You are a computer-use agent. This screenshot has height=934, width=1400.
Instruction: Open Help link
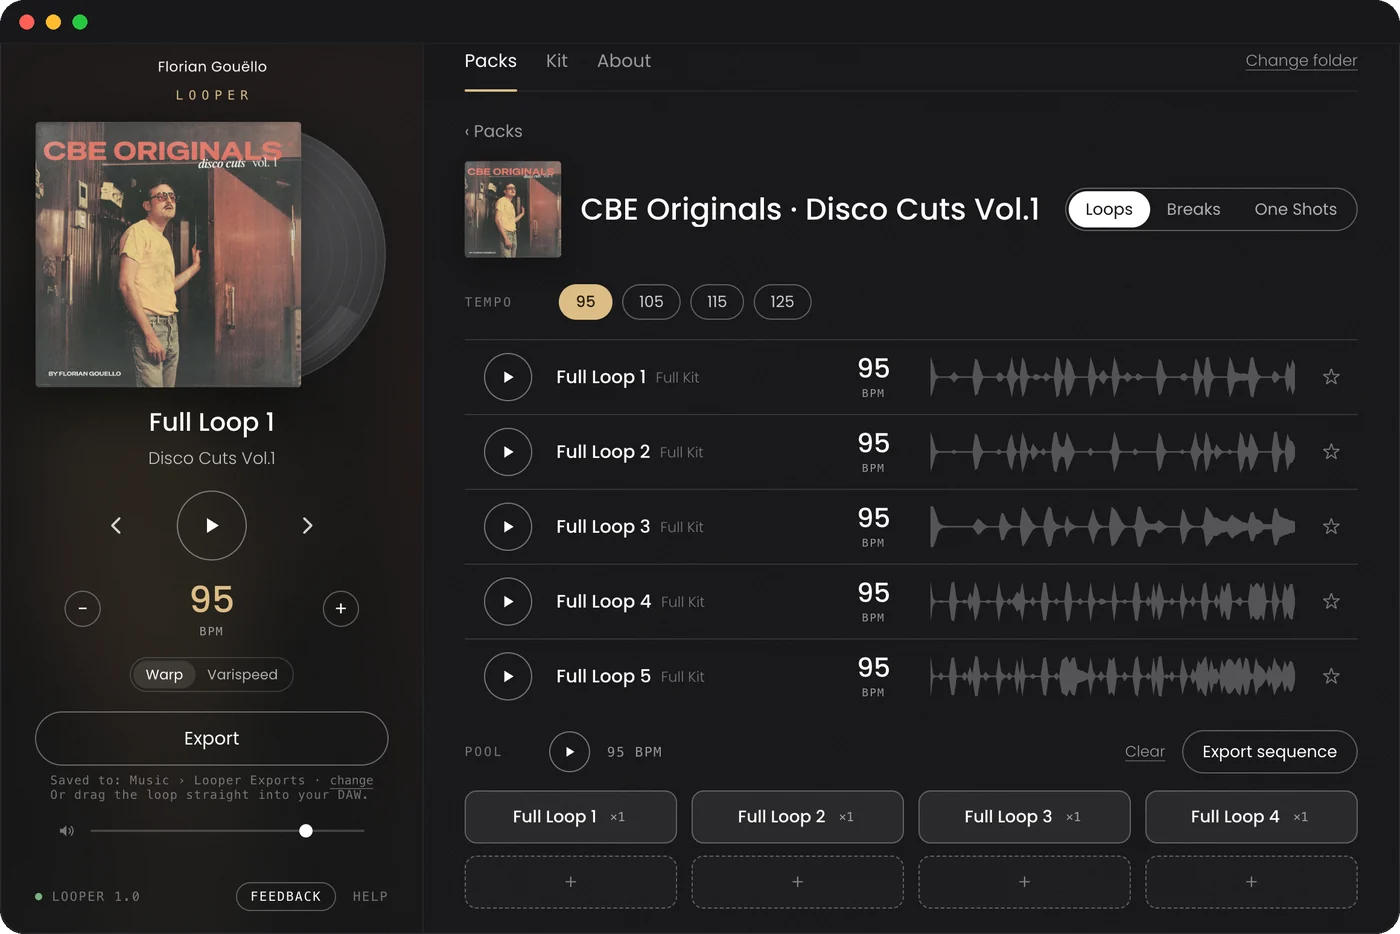click(370, 897)
